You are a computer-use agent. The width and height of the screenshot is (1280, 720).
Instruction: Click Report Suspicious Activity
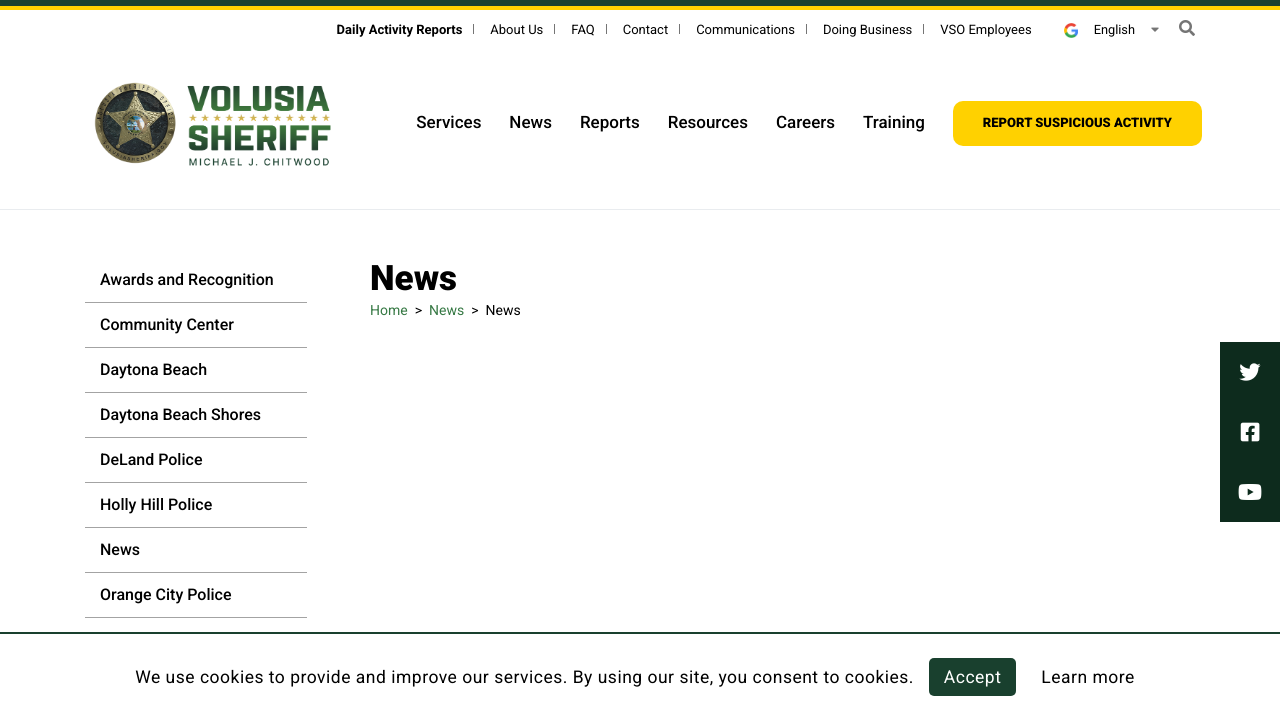coord(1077,122)
